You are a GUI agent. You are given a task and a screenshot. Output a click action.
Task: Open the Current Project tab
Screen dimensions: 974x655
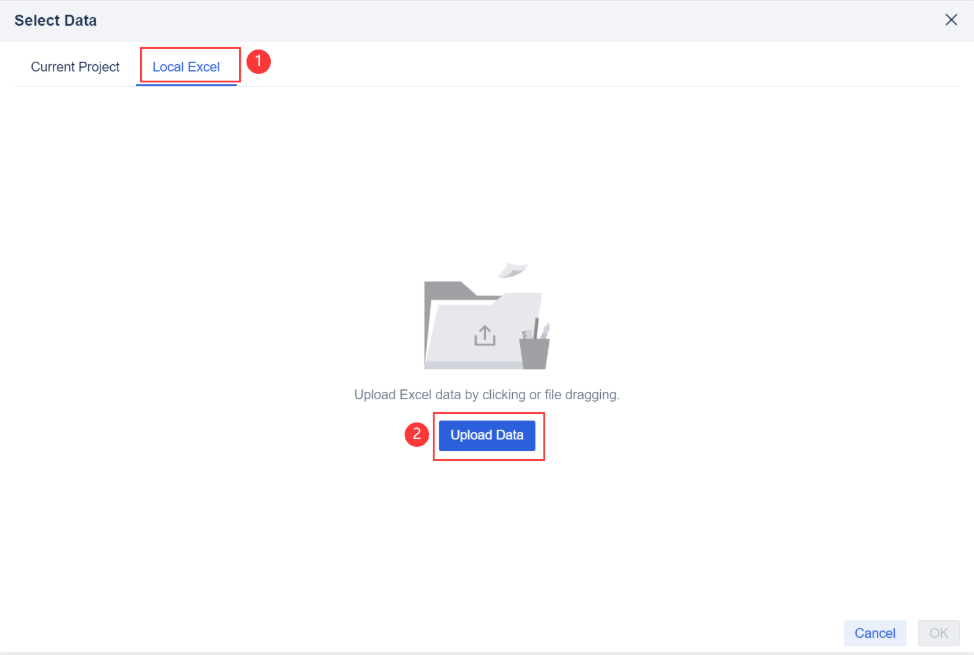(x=75, y=67)
